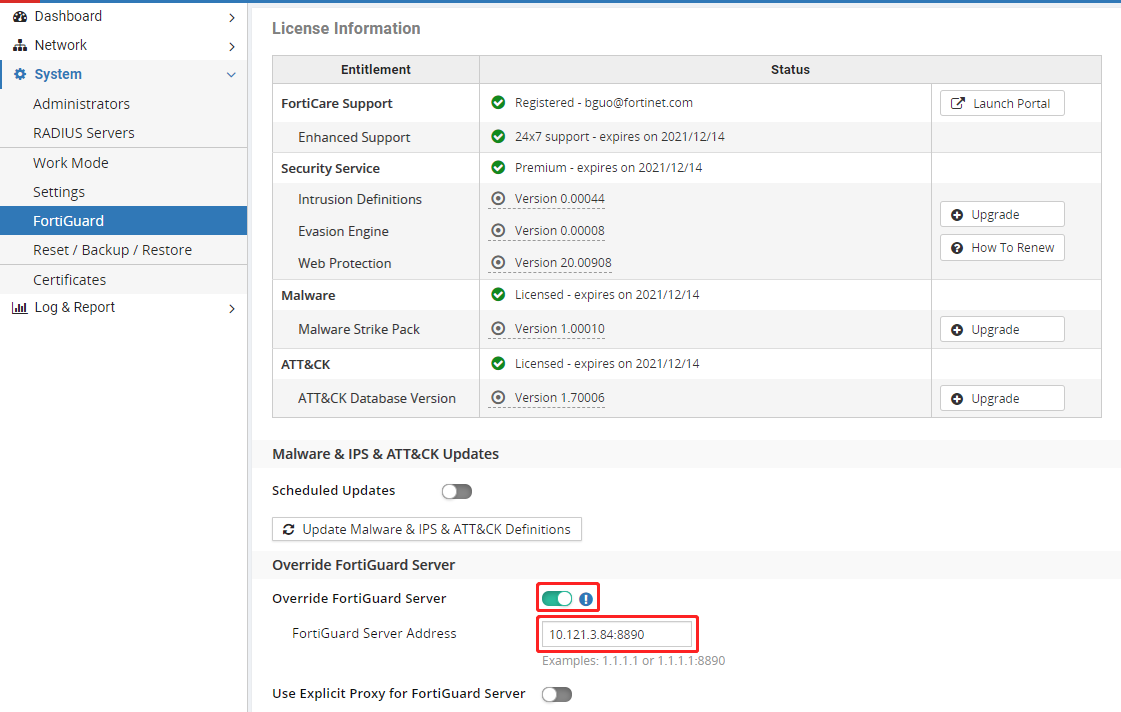Click the circle icon beside Version 20.00908
Screen dimensions: 1121x712
pos(498,263)
